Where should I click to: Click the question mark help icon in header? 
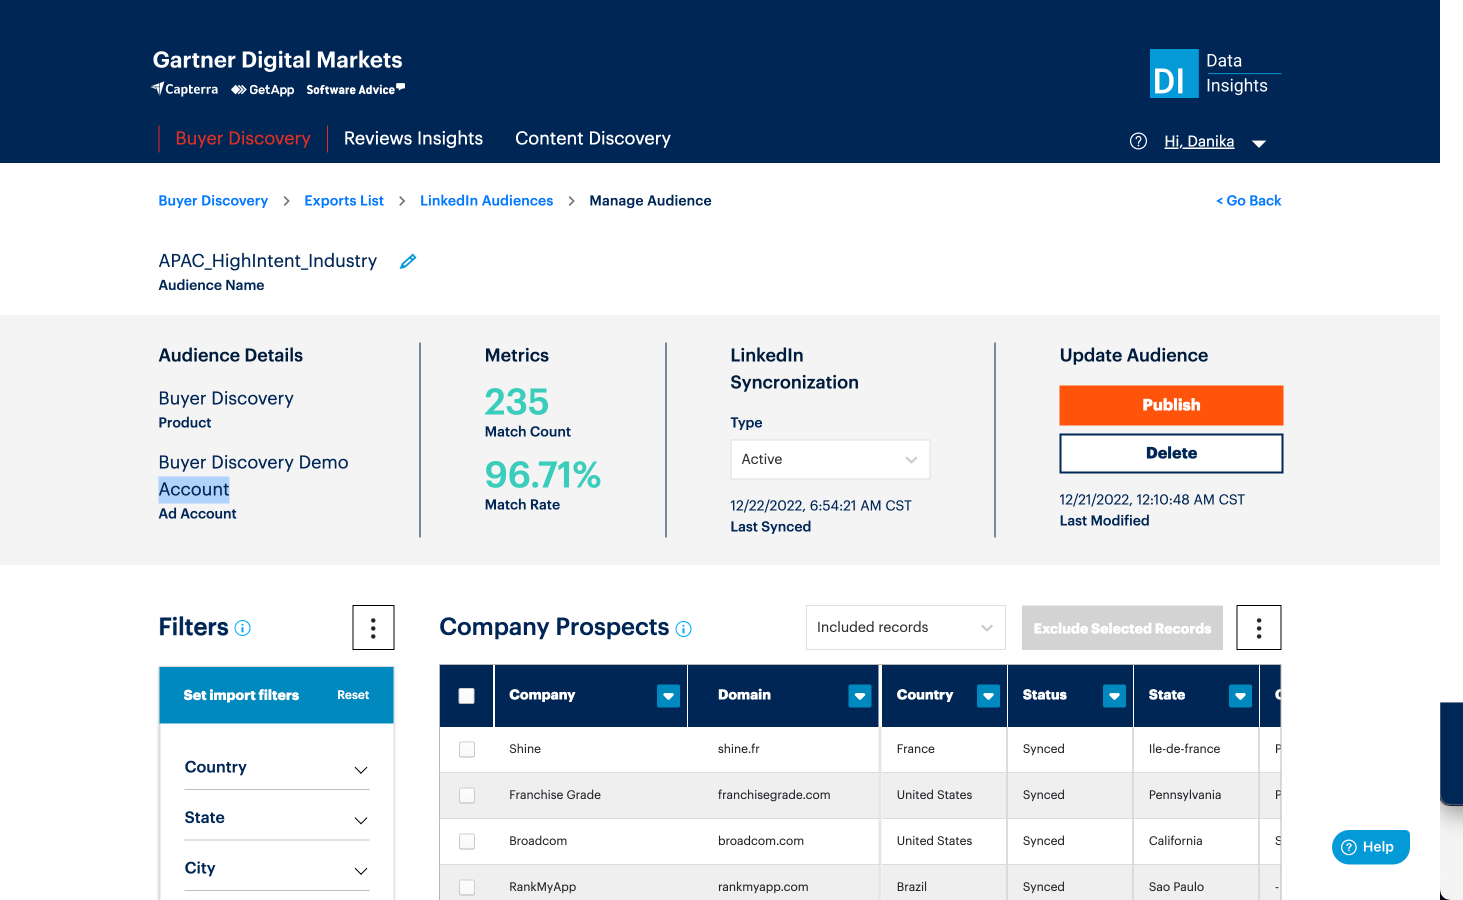[1138, 141]
